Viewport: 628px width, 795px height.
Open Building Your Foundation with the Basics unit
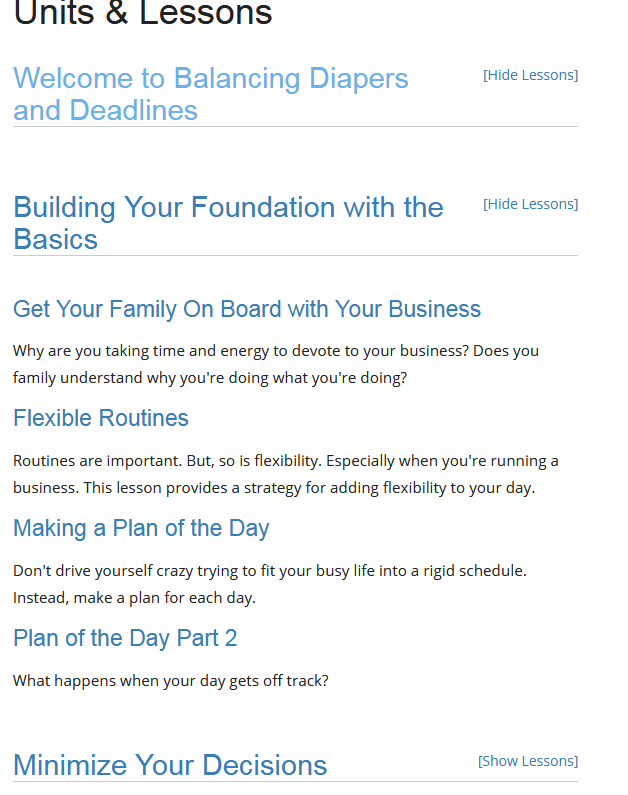pos(228,222)
